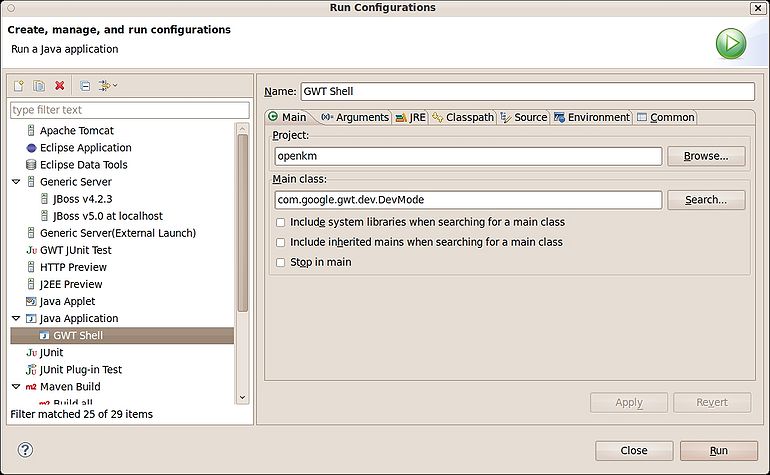
Task: Close the Run Configurations dialog window
Action: 758,8
